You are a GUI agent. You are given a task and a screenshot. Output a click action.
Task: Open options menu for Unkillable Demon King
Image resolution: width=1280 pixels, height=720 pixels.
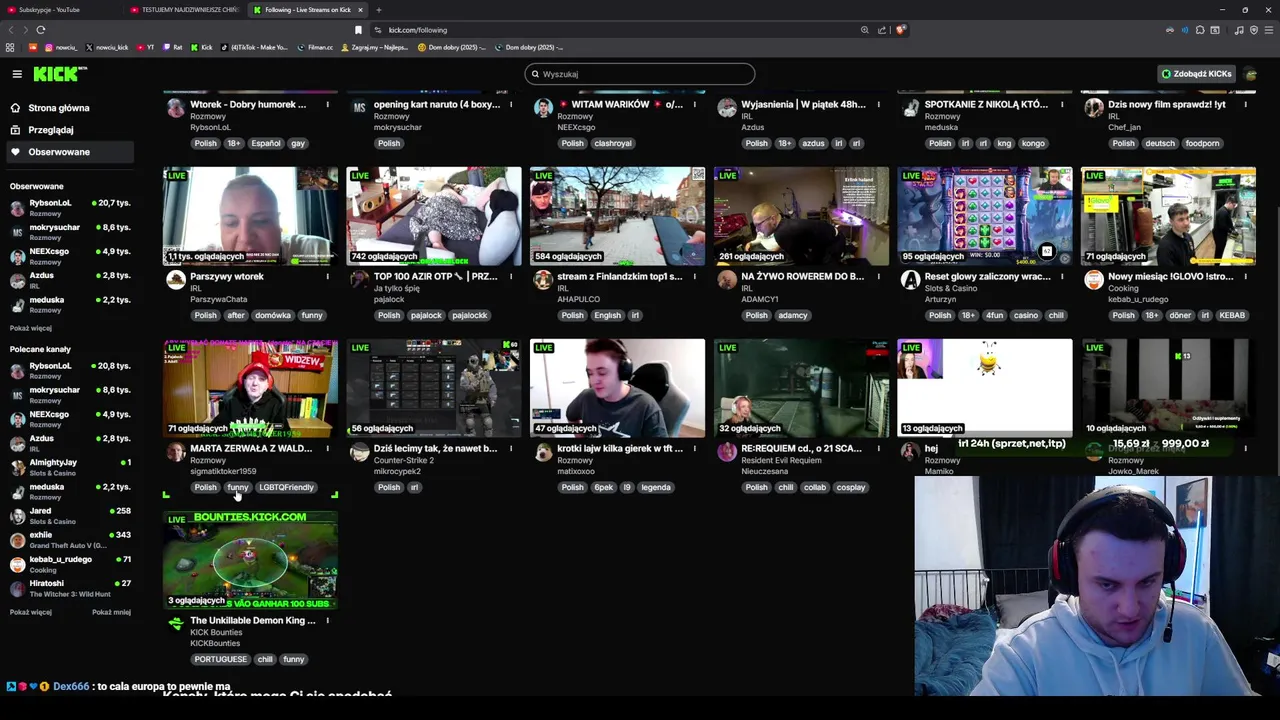click(x=327, y=621)
